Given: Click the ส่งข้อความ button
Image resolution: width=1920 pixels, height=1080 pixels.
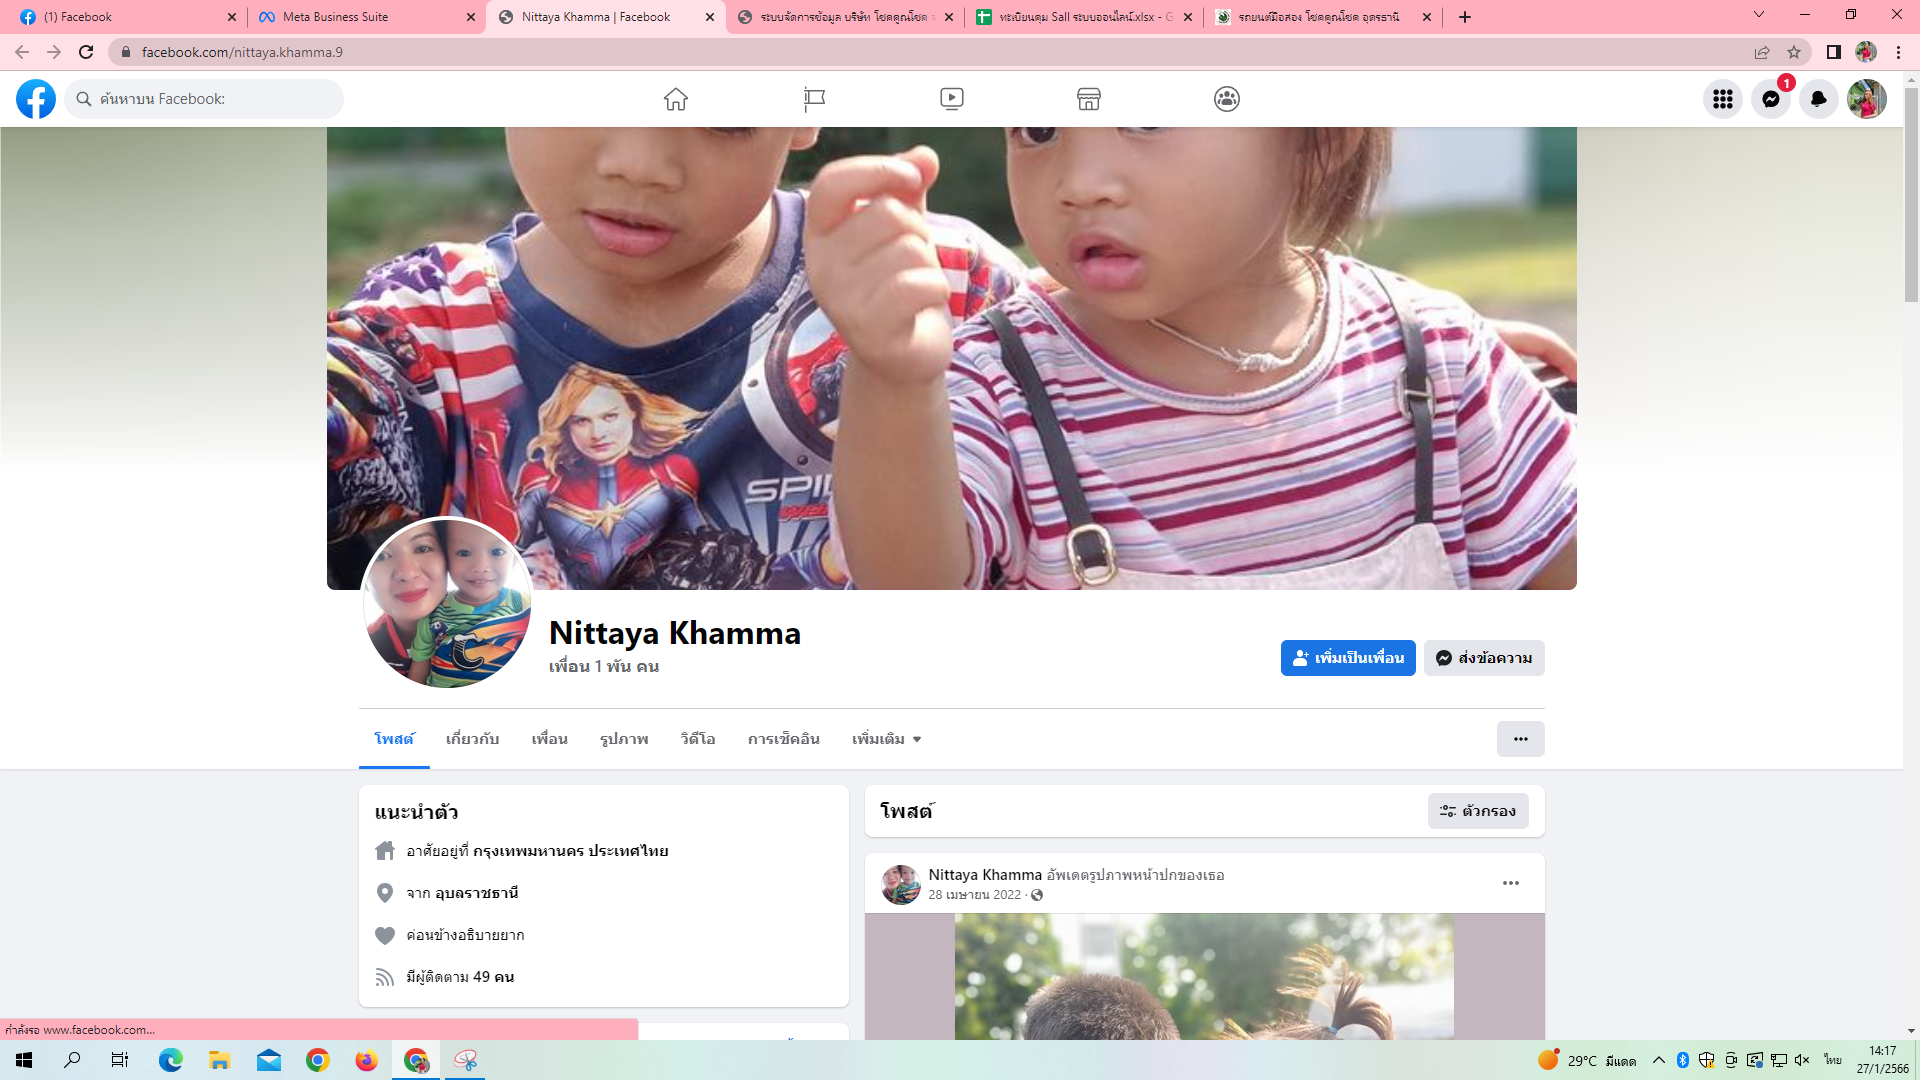Looking at the screenshot, I should (x=1484, y=658).
